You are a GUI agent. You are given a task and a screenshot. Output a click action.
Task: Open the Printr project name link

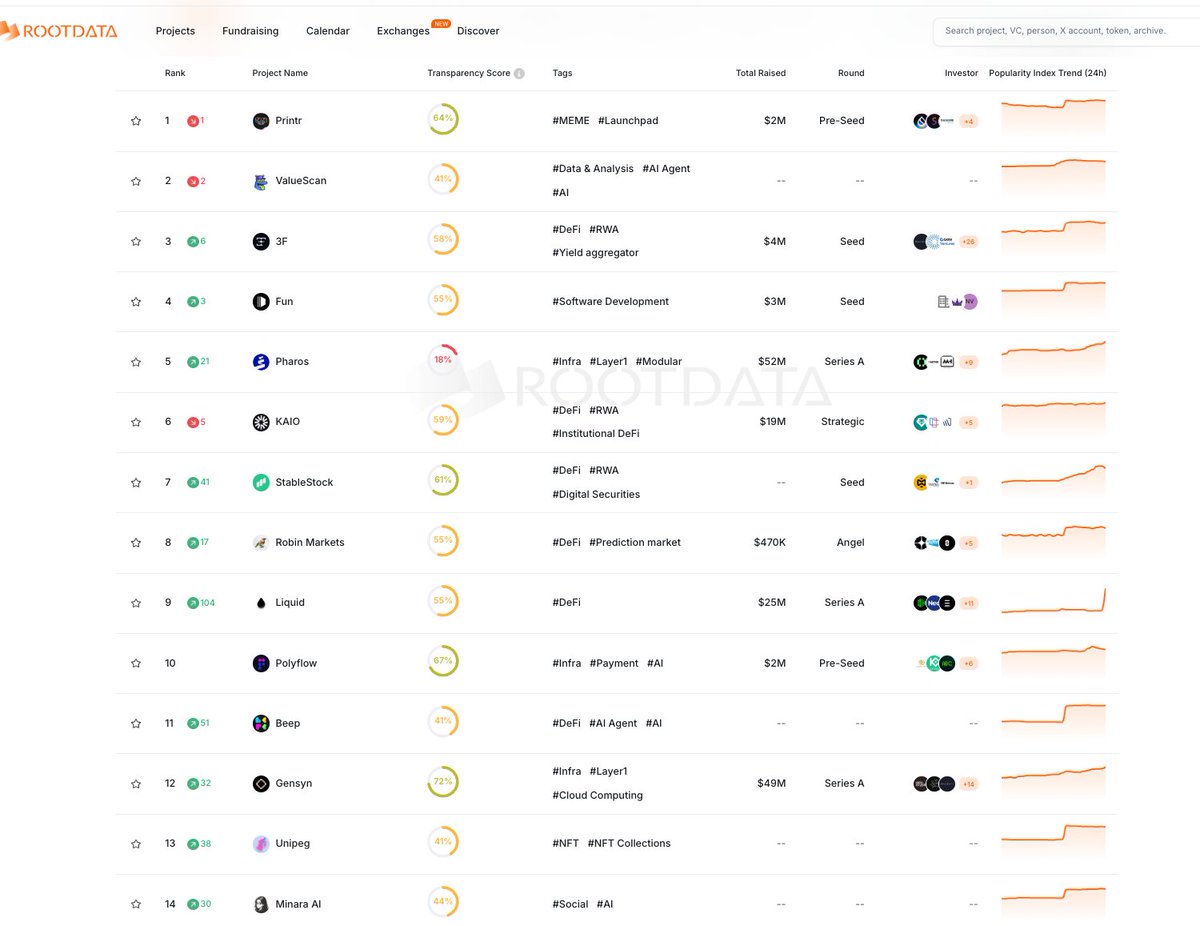[289, 121]
